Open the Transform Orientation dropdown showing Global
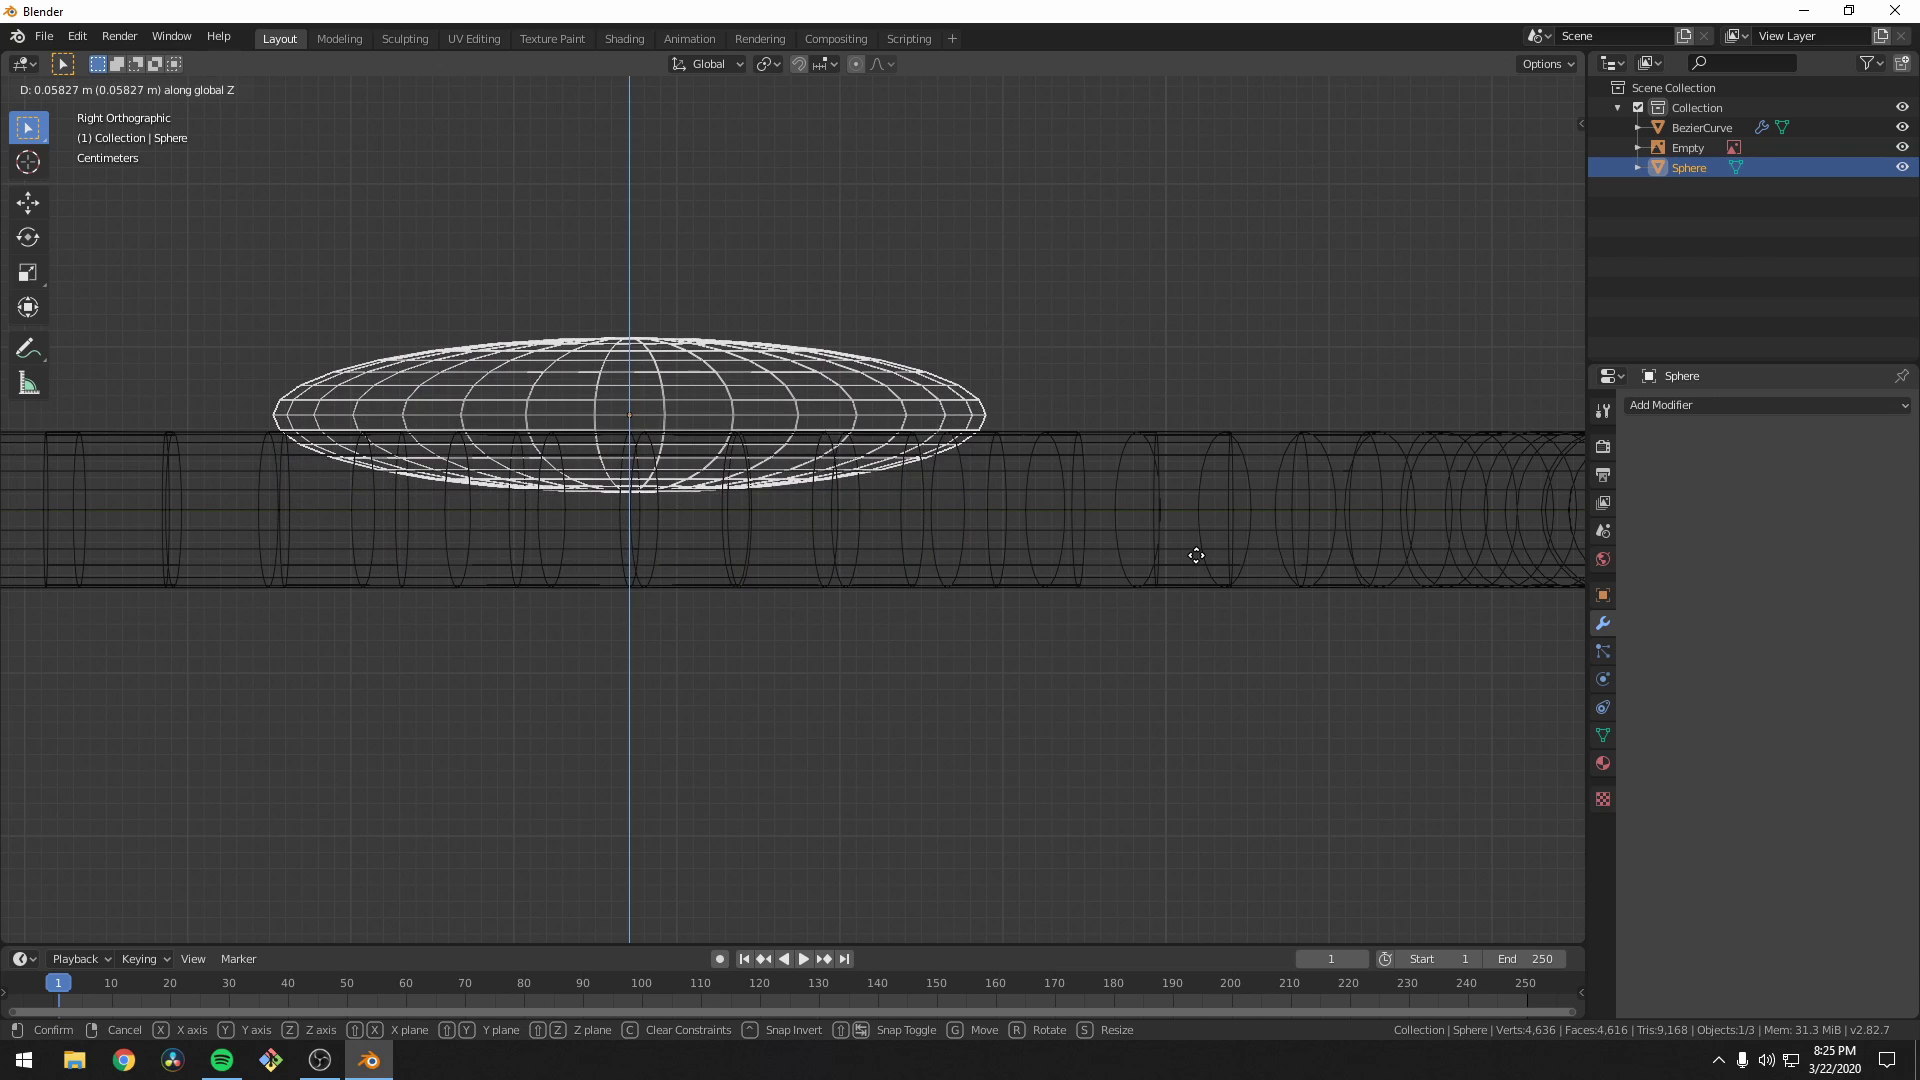The height and width of the screenshot is (1080, 1920). (707, 63)
